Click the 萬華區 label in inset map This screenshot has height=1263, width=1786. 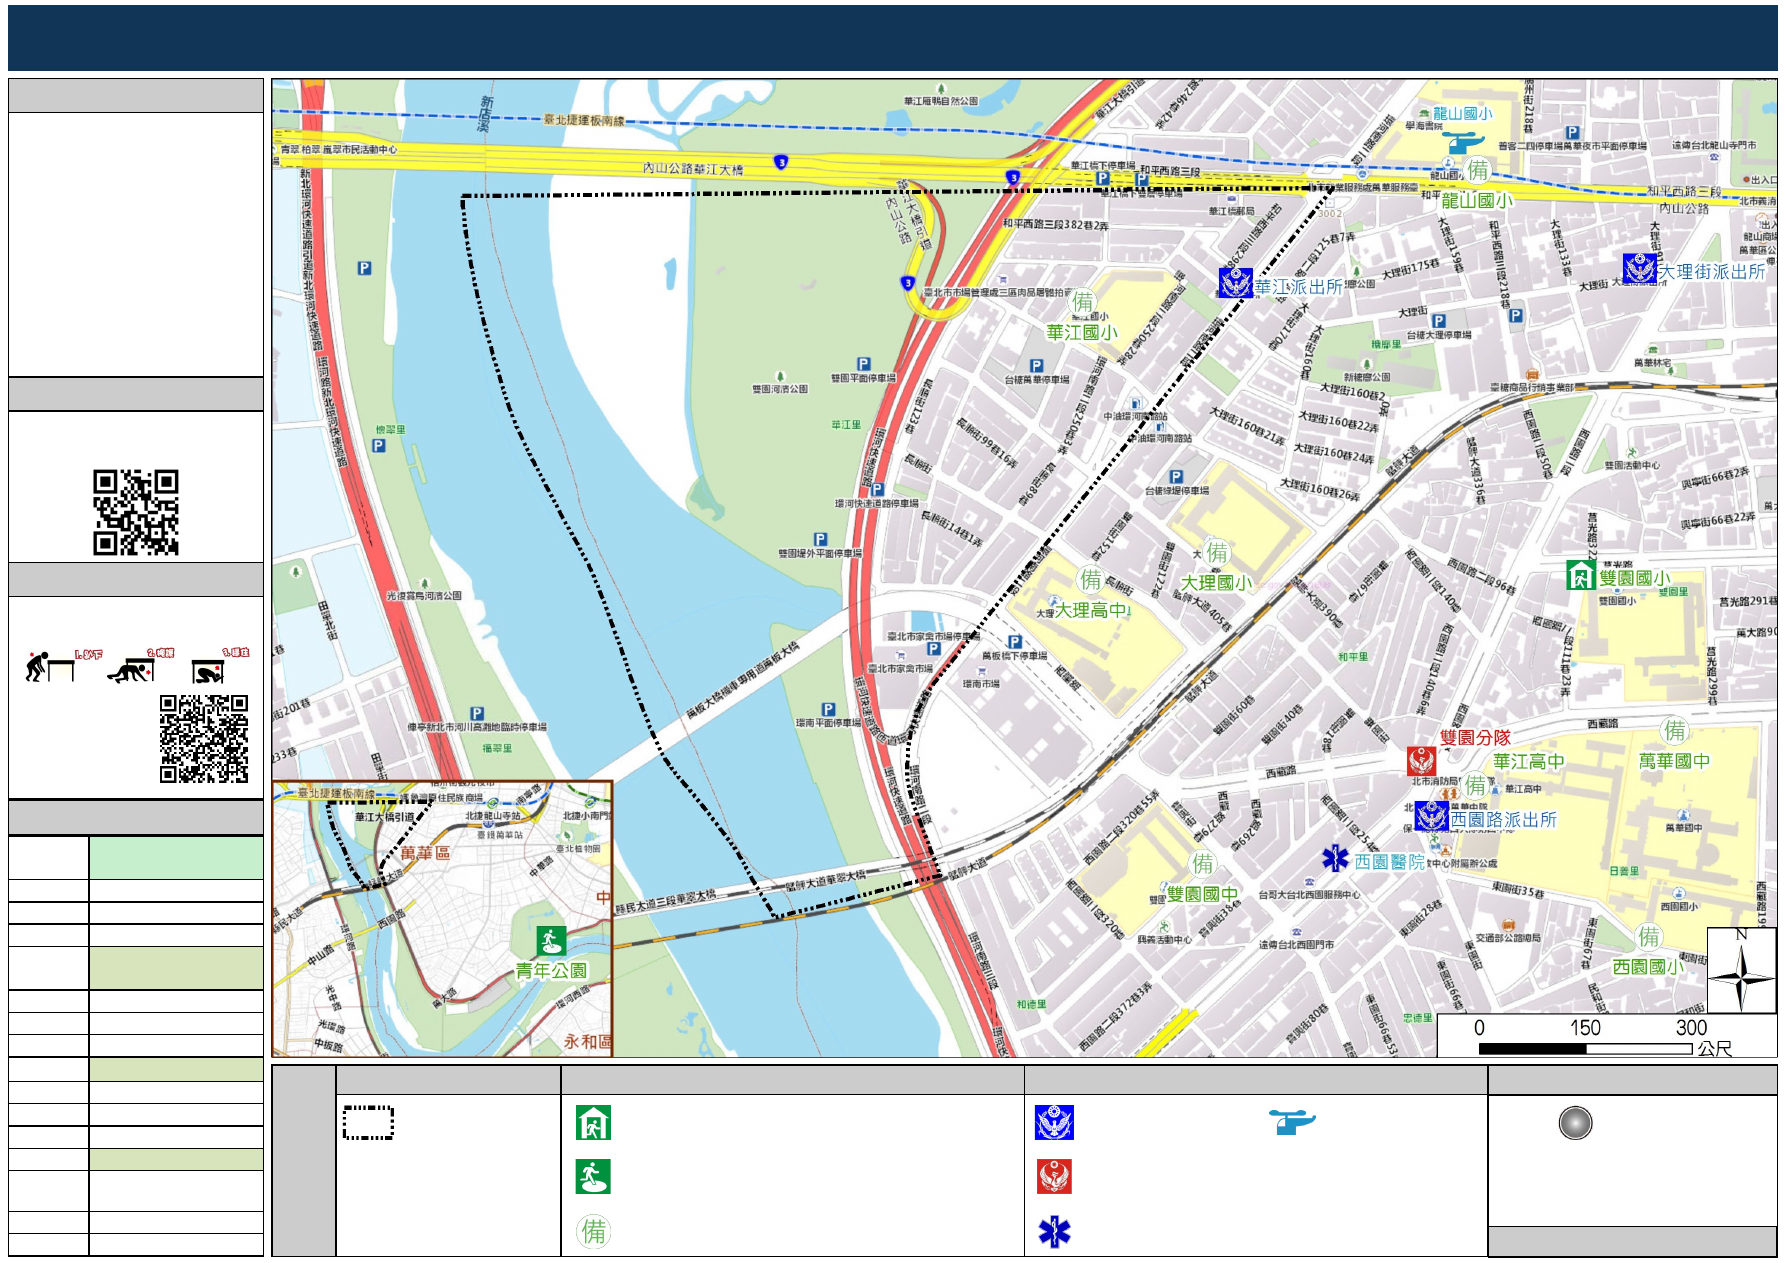[x=426, y=853]
